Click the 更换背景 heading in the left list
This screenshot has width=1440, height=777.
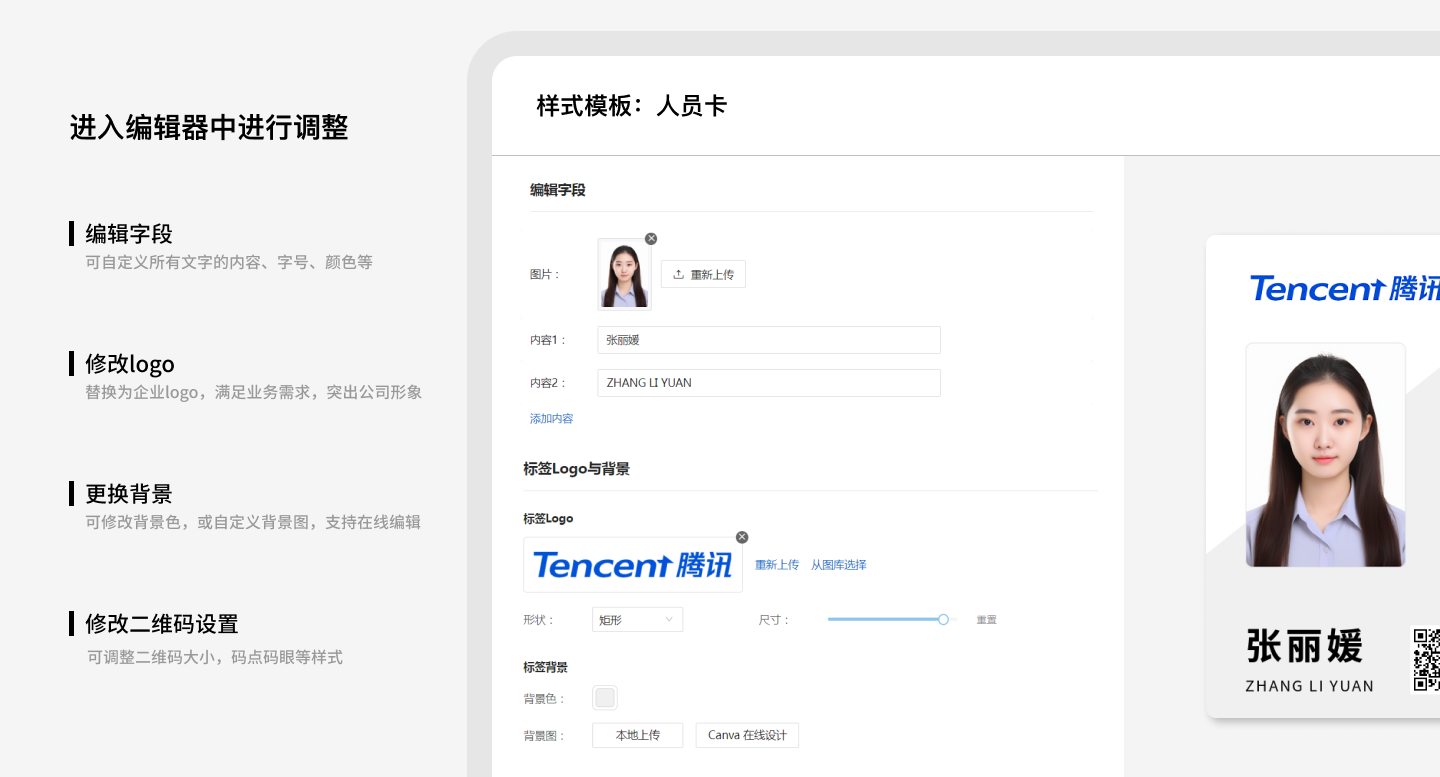129,494
